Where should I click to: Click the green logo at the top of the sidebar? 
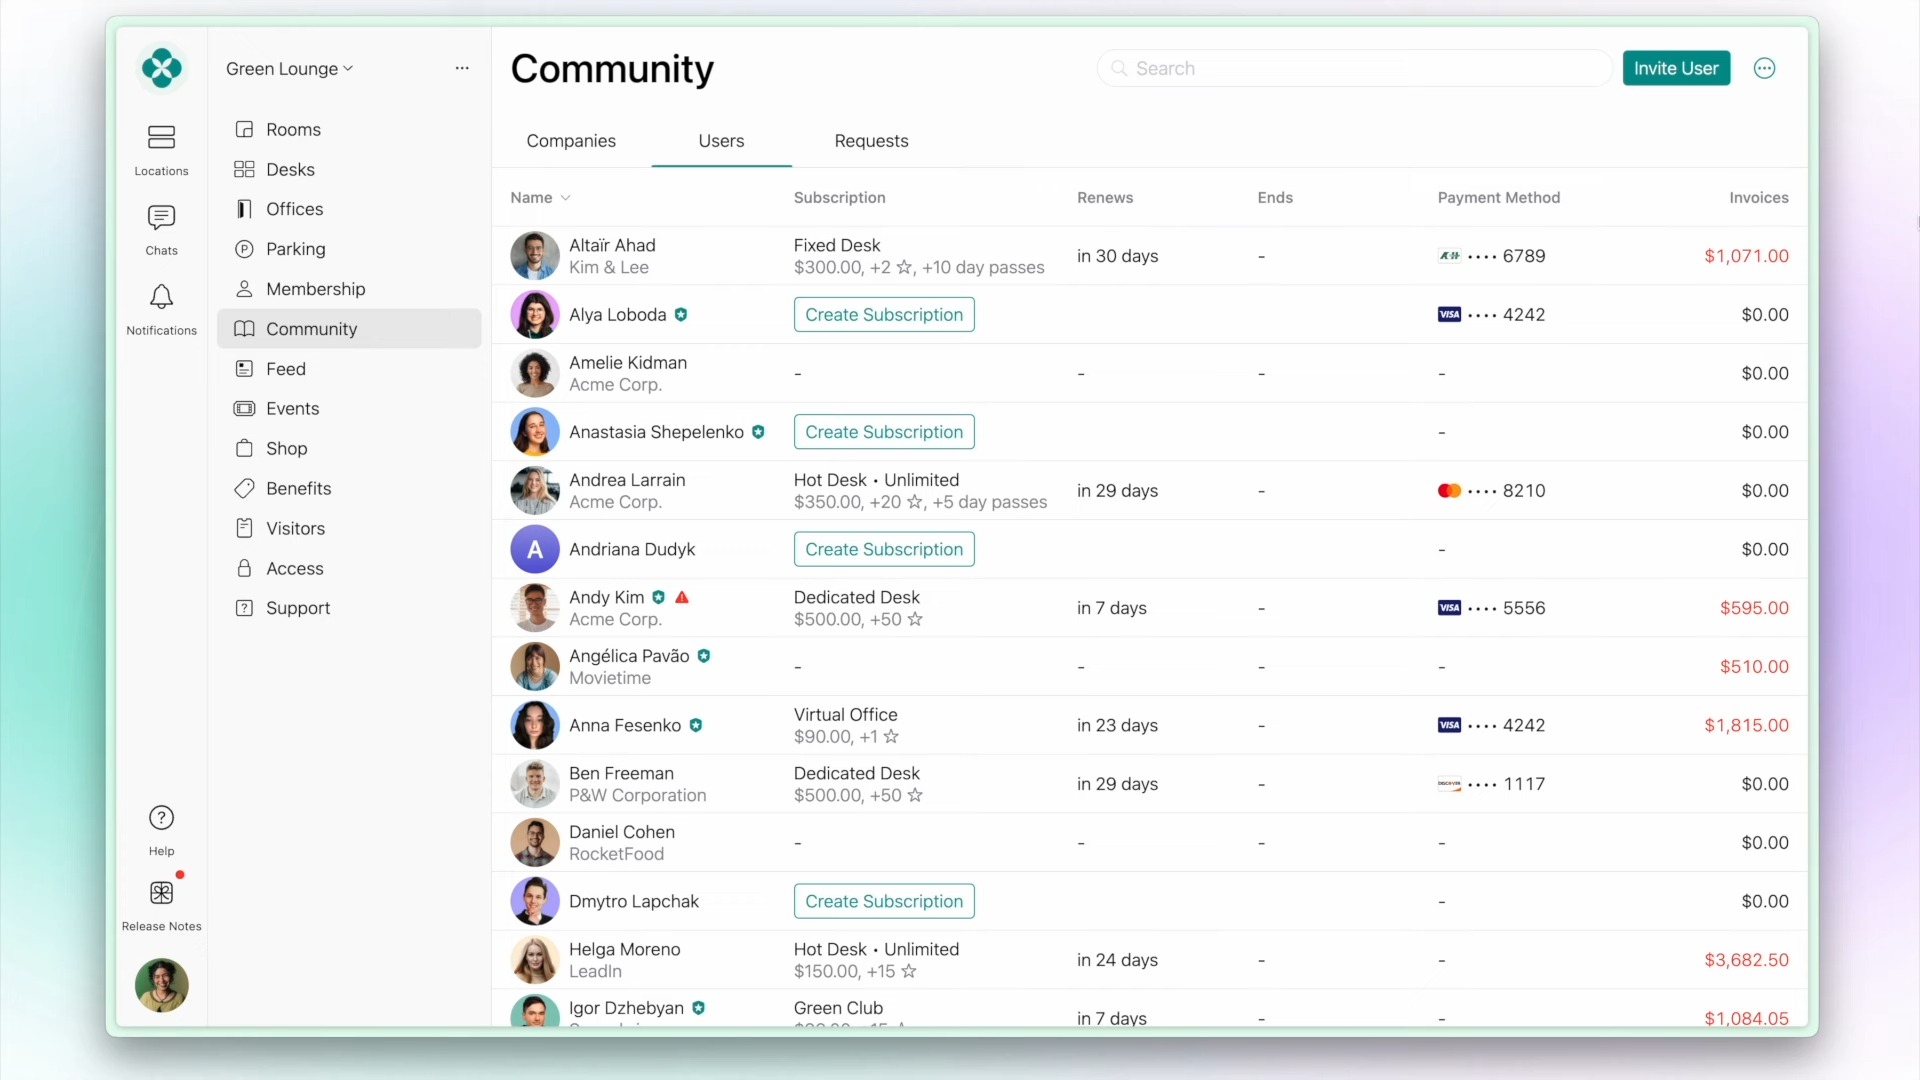pos(161,68)
